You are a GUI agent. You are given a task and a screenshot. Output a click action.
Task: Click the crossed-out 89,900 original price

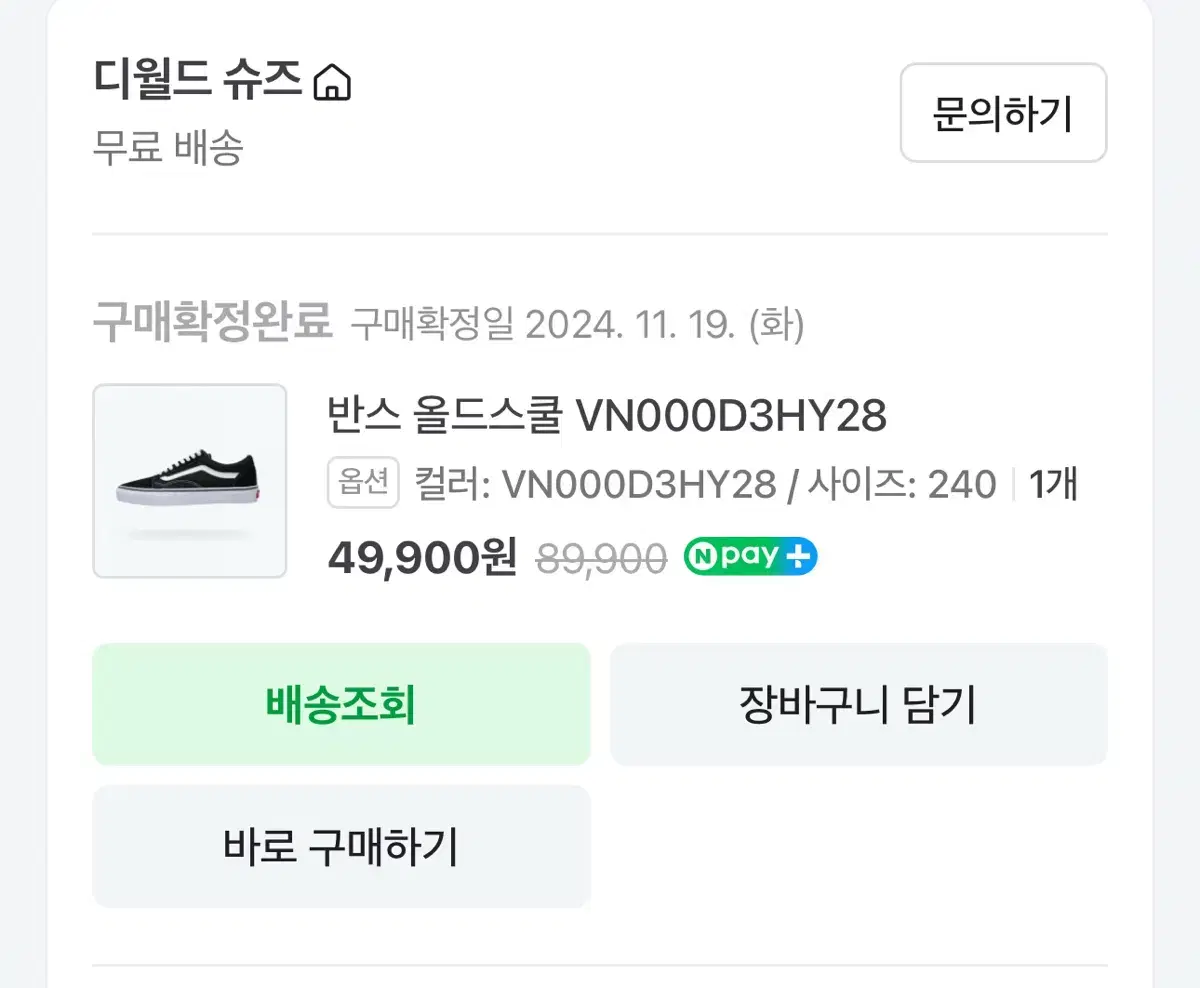pos(602,558)
